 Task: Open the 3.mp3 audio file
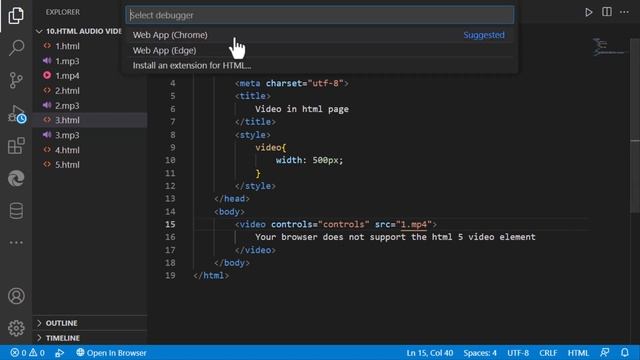point(90,135)
